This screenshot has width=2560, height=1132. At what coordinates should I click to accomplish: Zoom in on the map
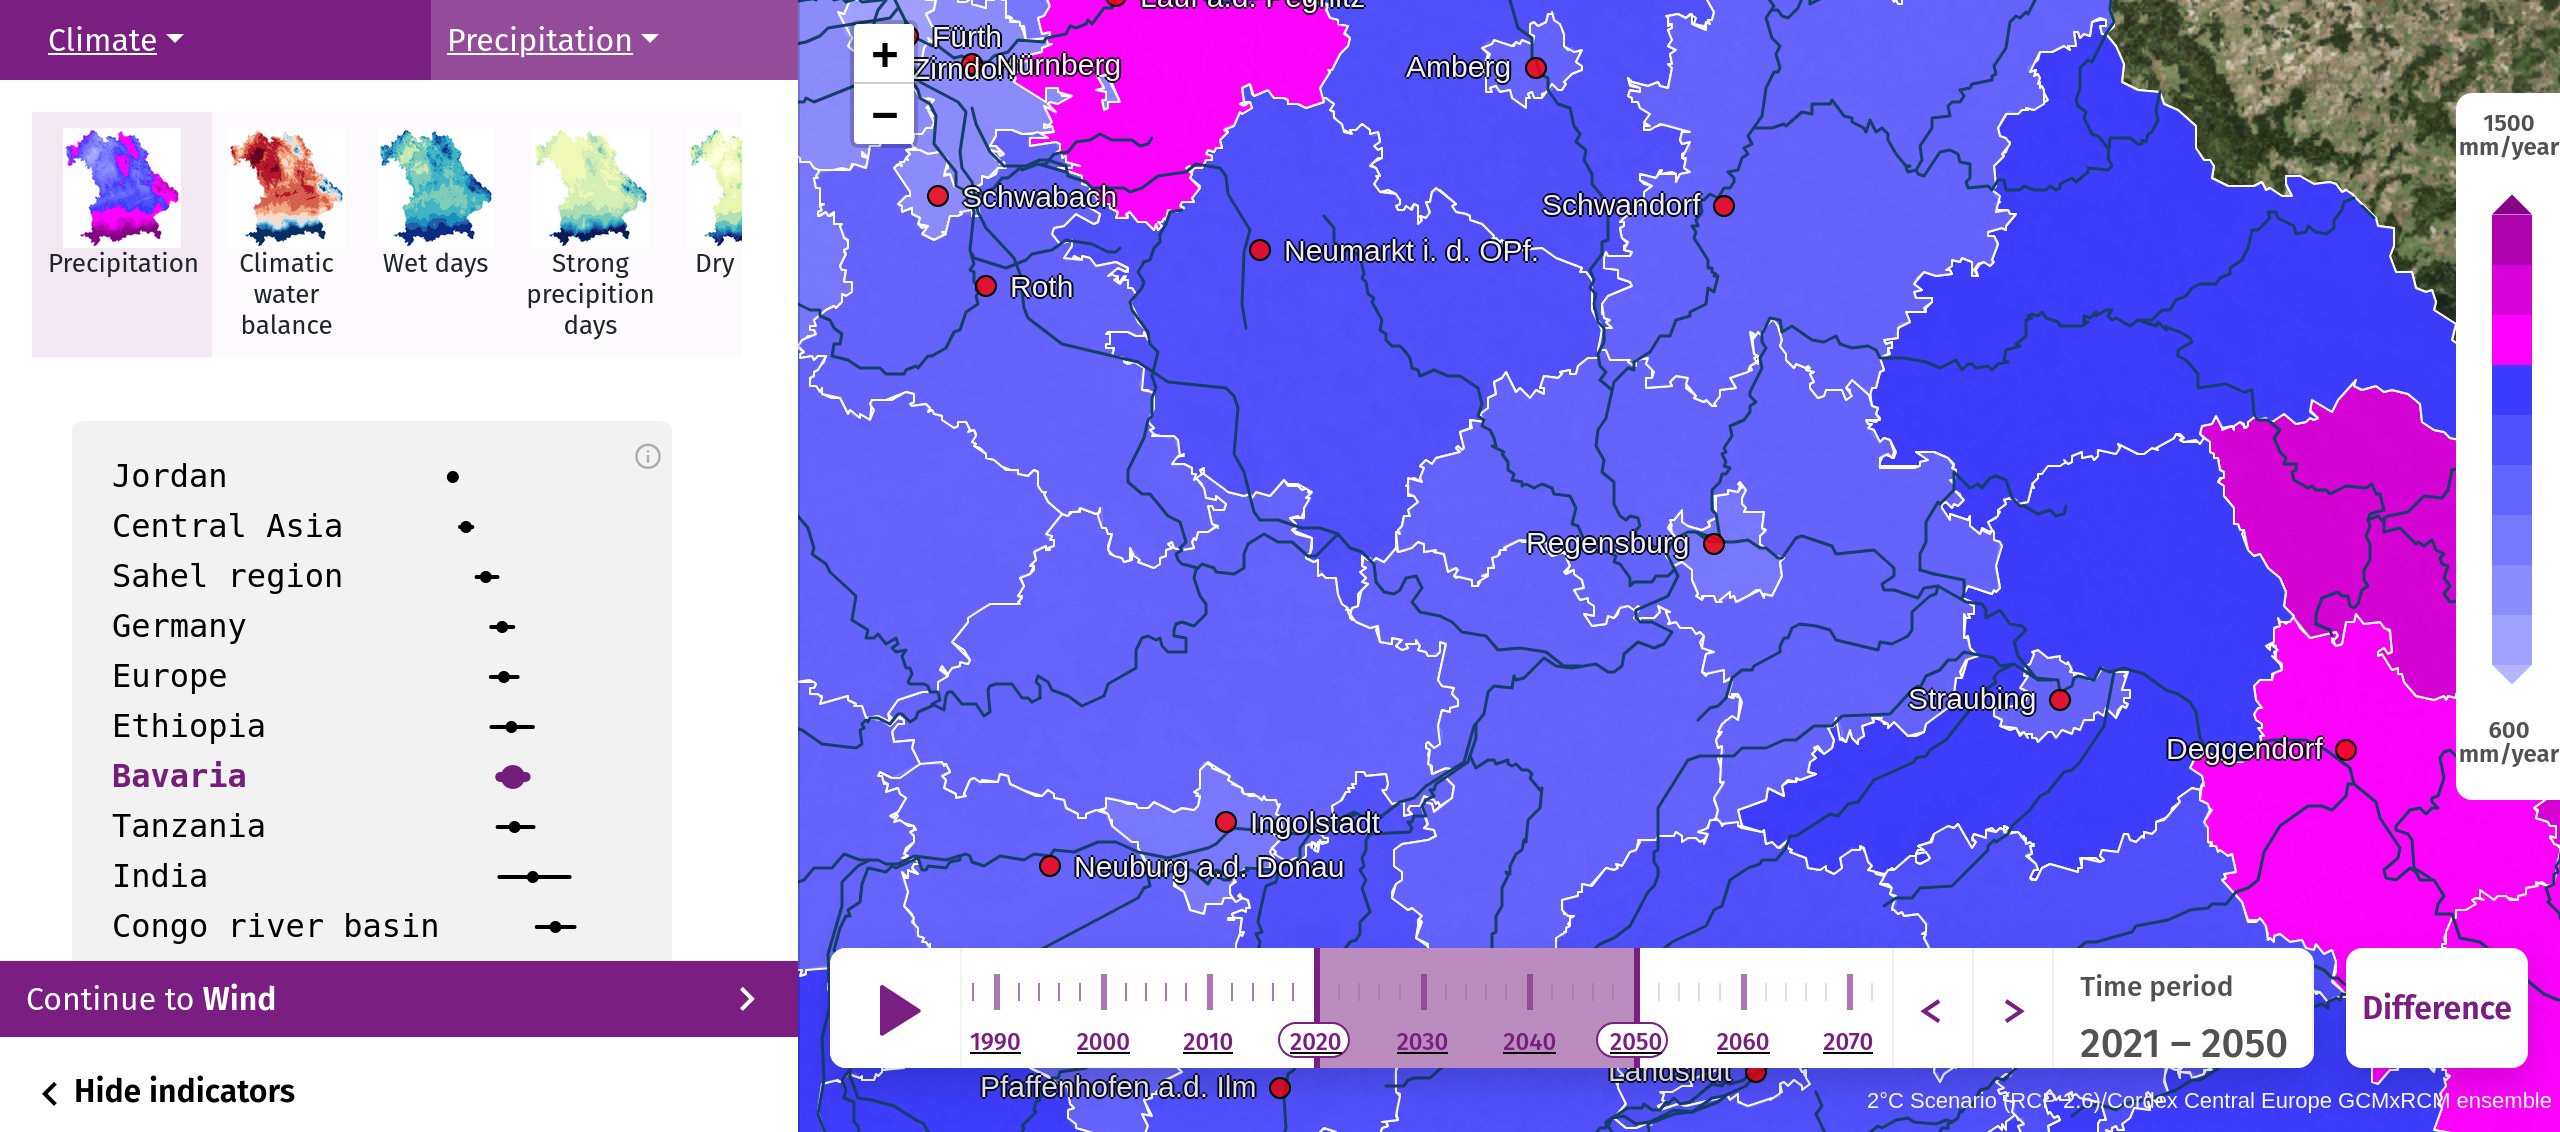pyautogui.click(x=884, y=55)
